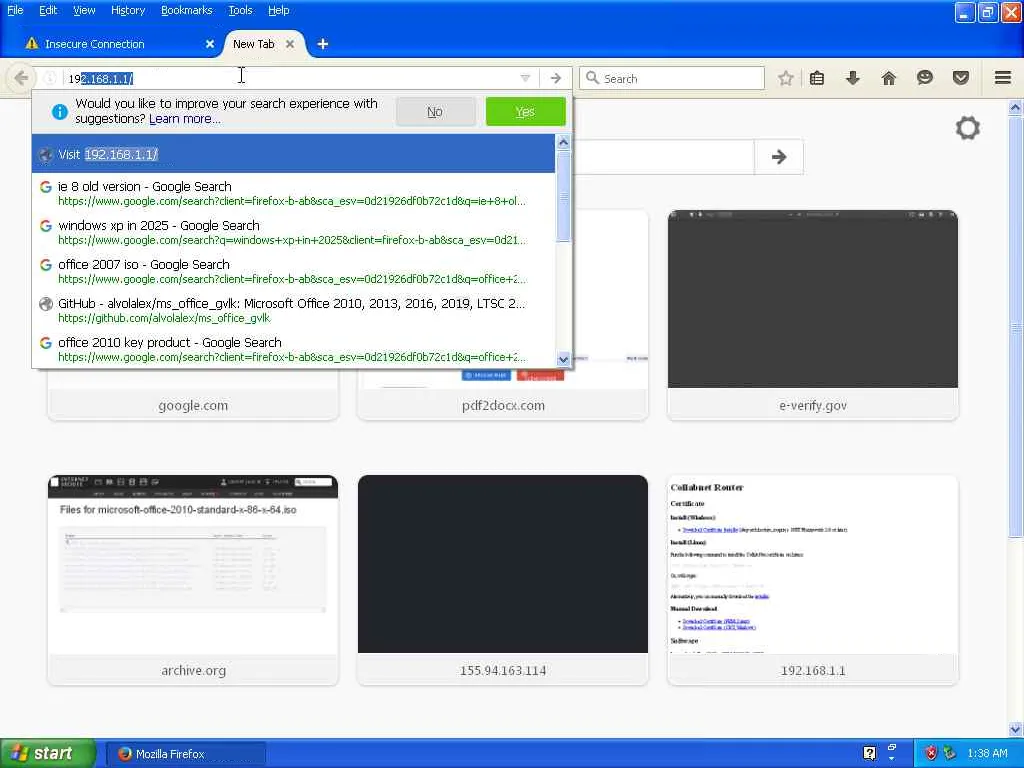
Task: Open the Learn more link
Action: pos(185,119)
